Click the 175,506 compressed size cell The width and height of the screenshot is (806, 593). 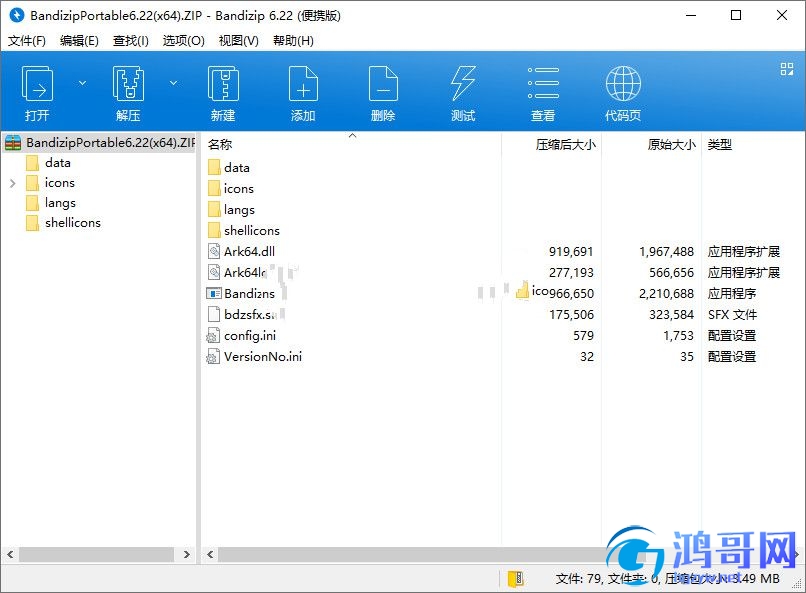pyautogui.click(x=571, y=314)
